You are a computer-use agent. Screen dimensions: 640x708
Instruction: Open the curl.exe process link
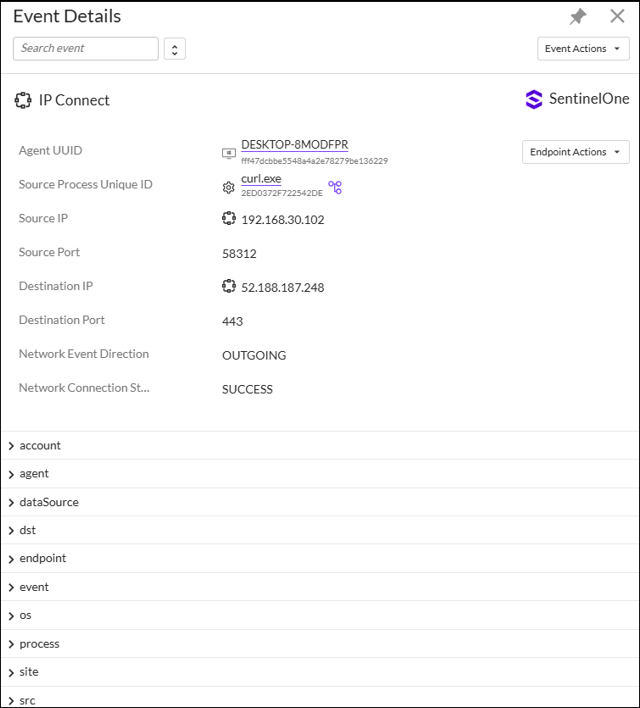[x=261, y=179]
